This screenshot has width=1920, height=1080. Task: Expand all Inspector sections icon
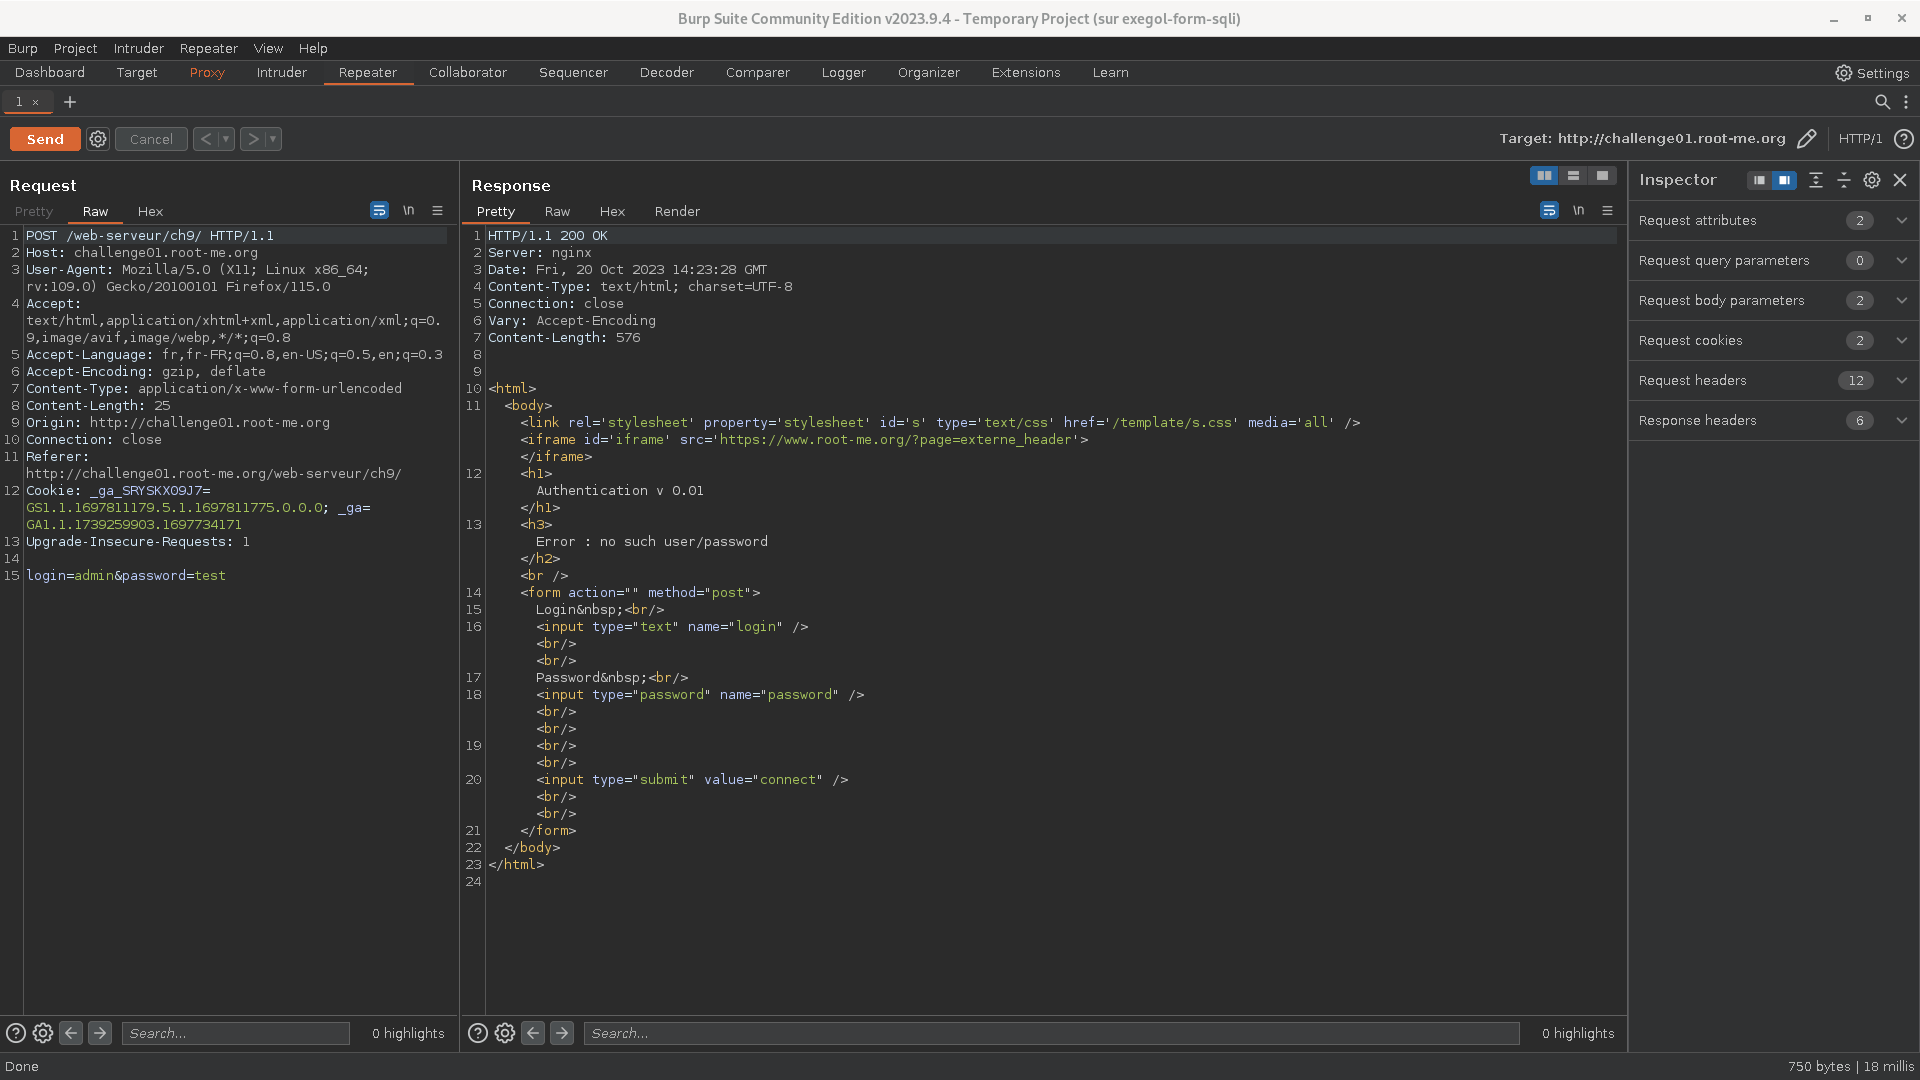[x=1816, y=180]
